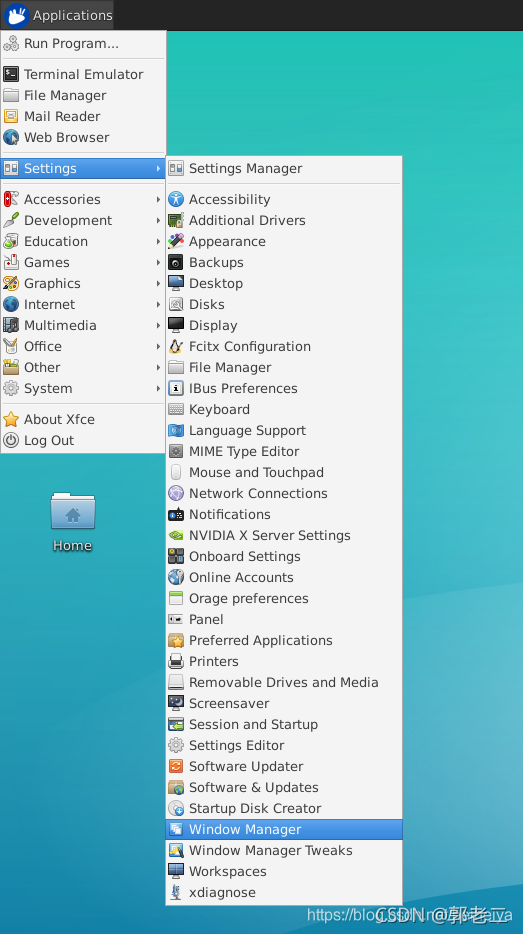Select the Screensaver entry
Screen dimensions: 523x934
(284, 703)
